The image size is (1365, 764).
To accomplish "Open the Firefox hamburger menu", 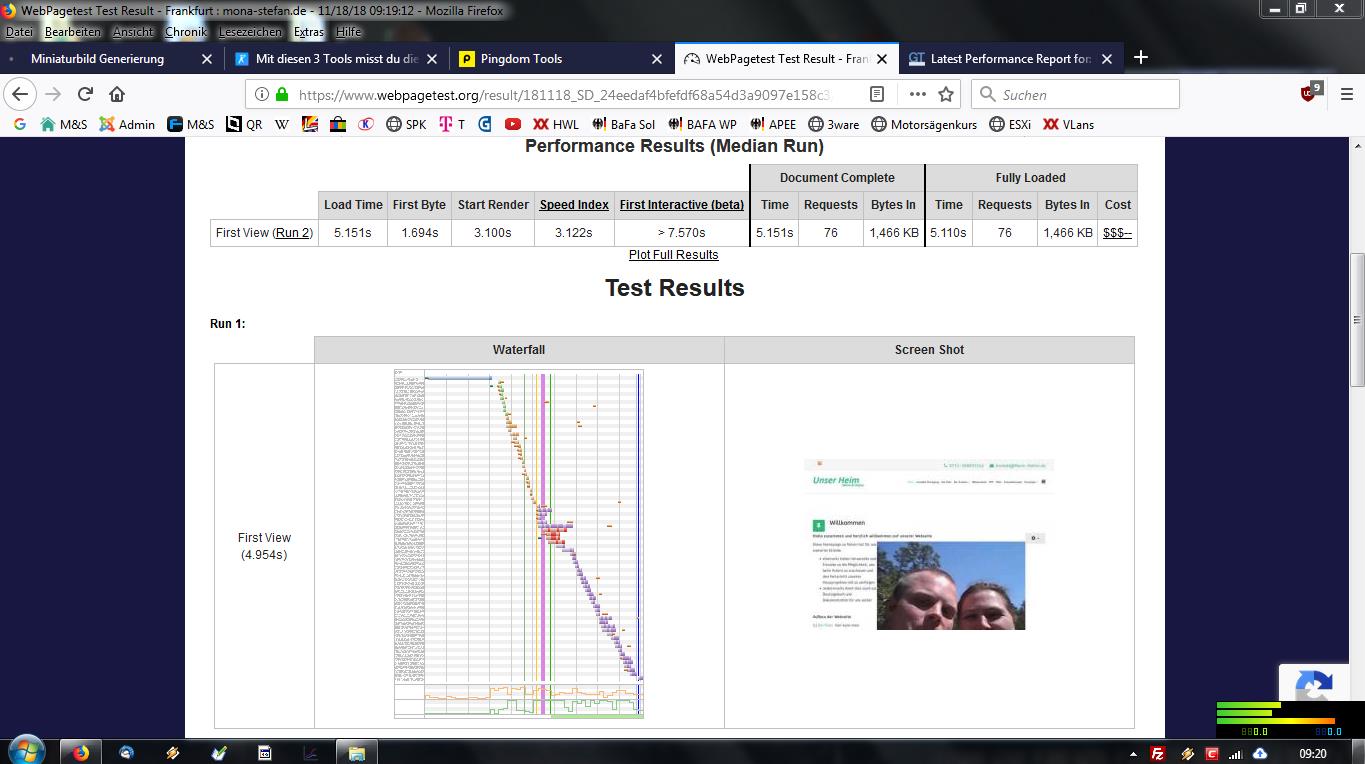I will tap(1345, 94).
